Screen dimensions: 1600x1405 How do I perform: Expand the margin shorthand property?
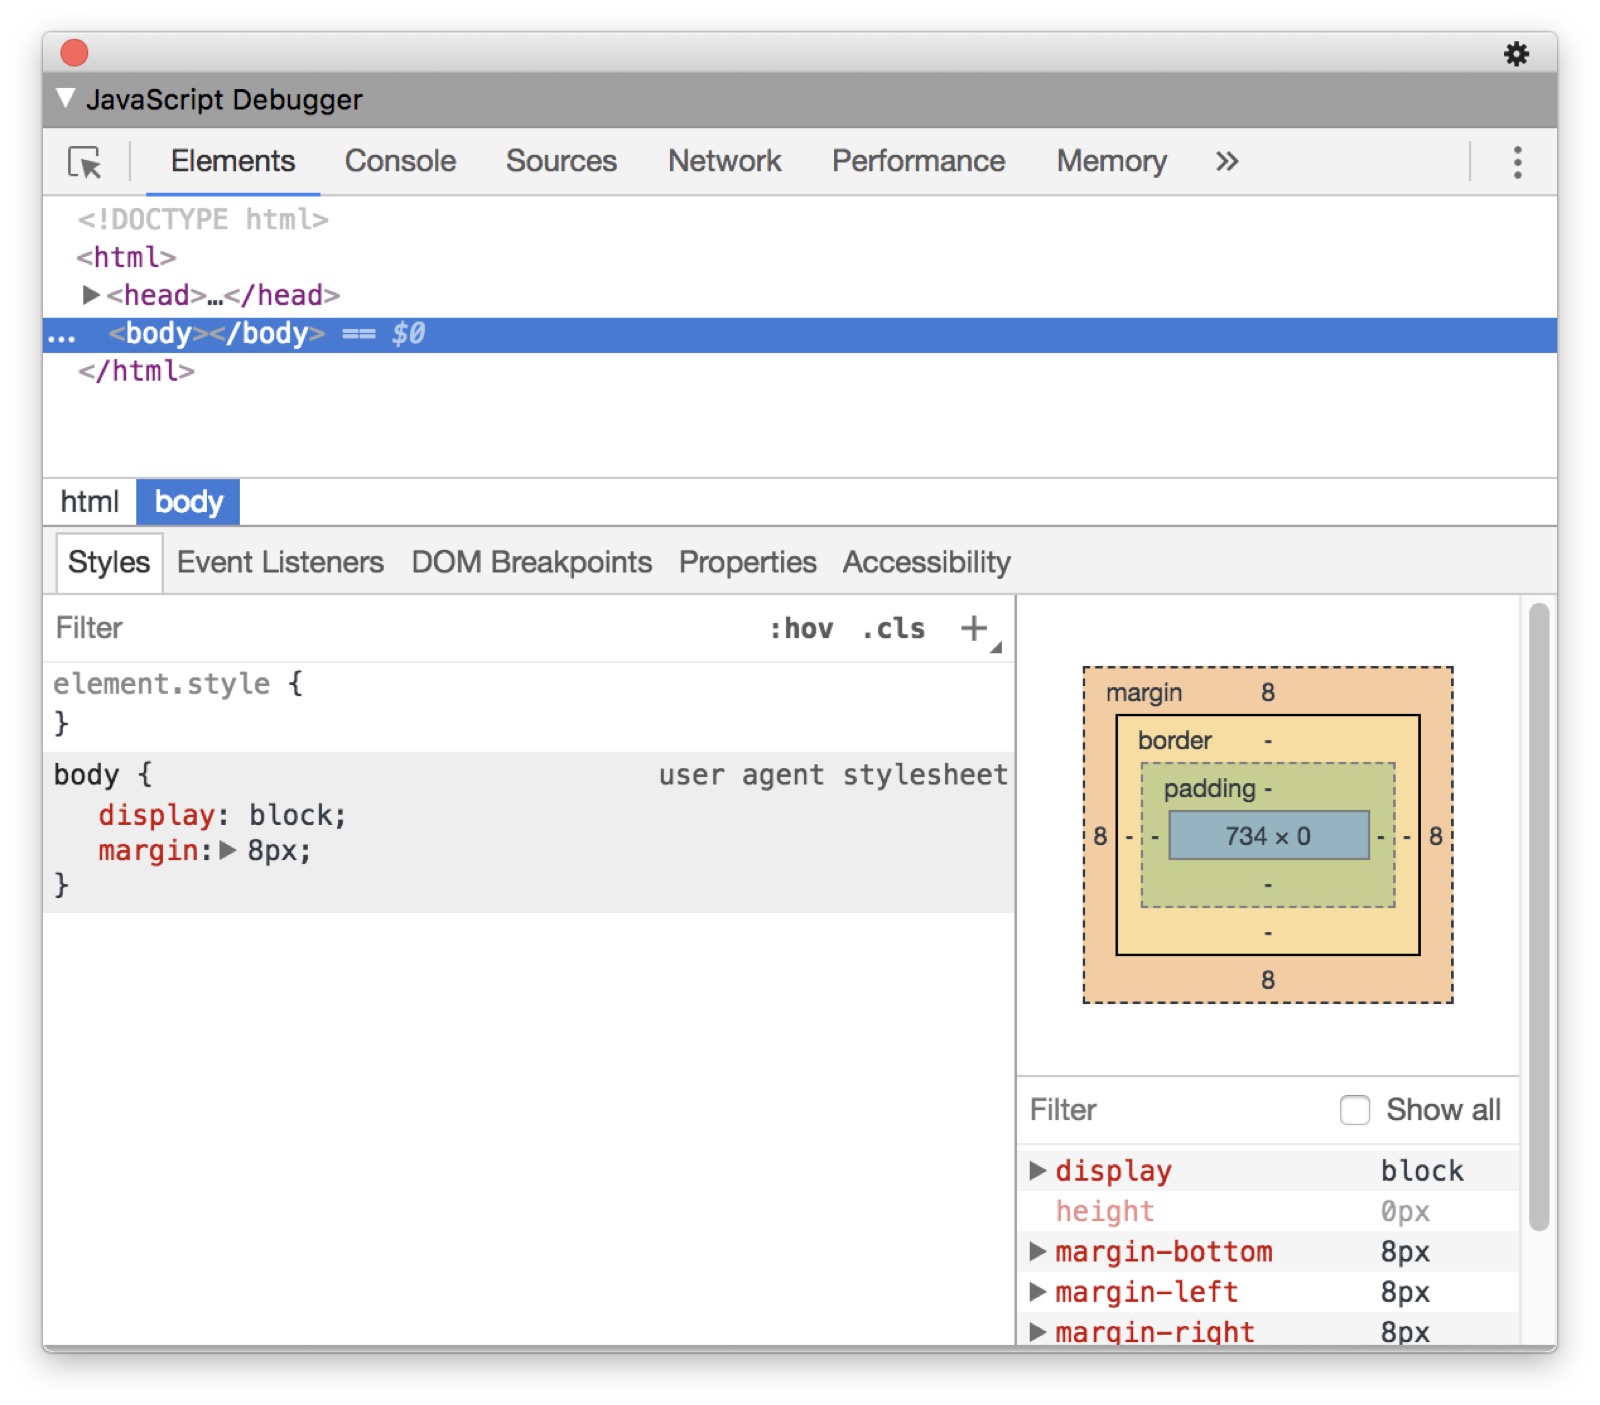(228, 851)
